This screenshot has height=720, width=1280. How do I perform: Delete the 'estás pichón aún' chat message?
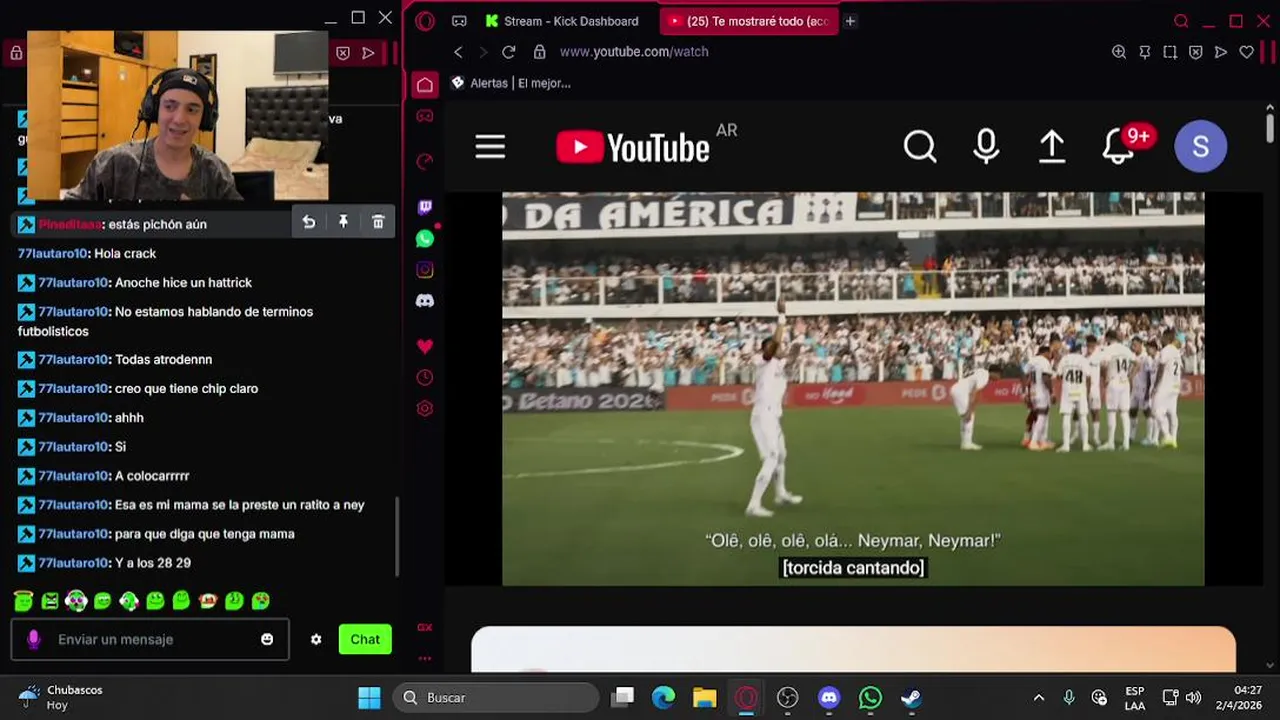pos(378,222)
